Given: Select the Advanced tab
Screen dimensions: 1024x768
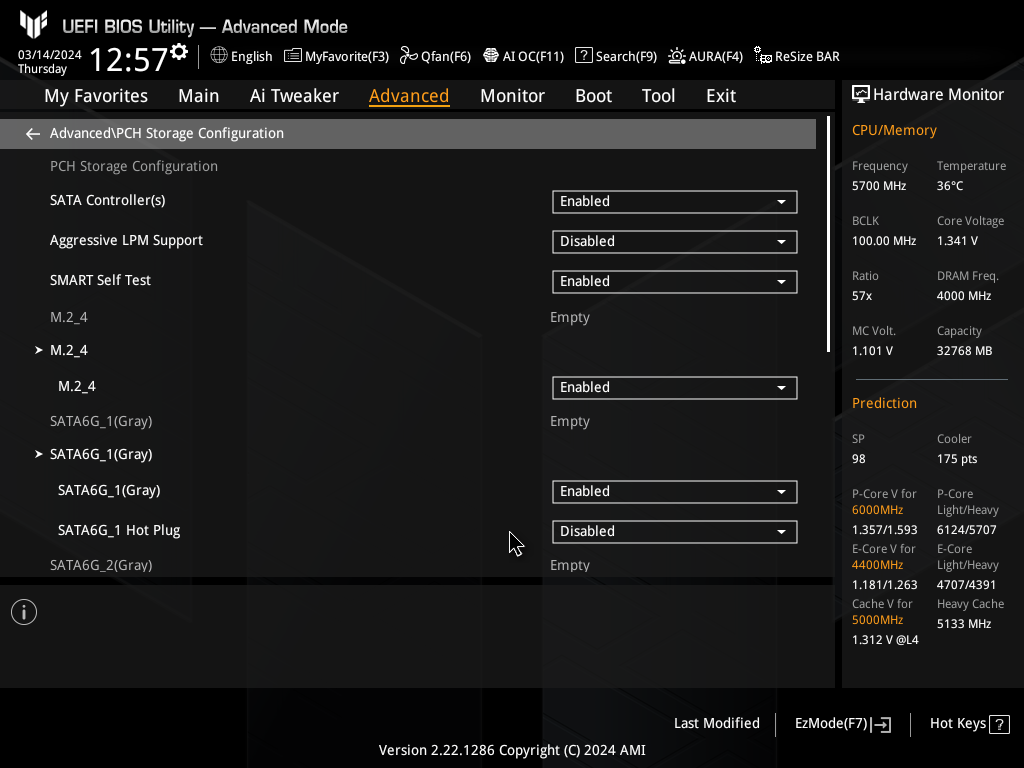Looking at the screenshot, I should pyautogui.click(x=409, y=96).
